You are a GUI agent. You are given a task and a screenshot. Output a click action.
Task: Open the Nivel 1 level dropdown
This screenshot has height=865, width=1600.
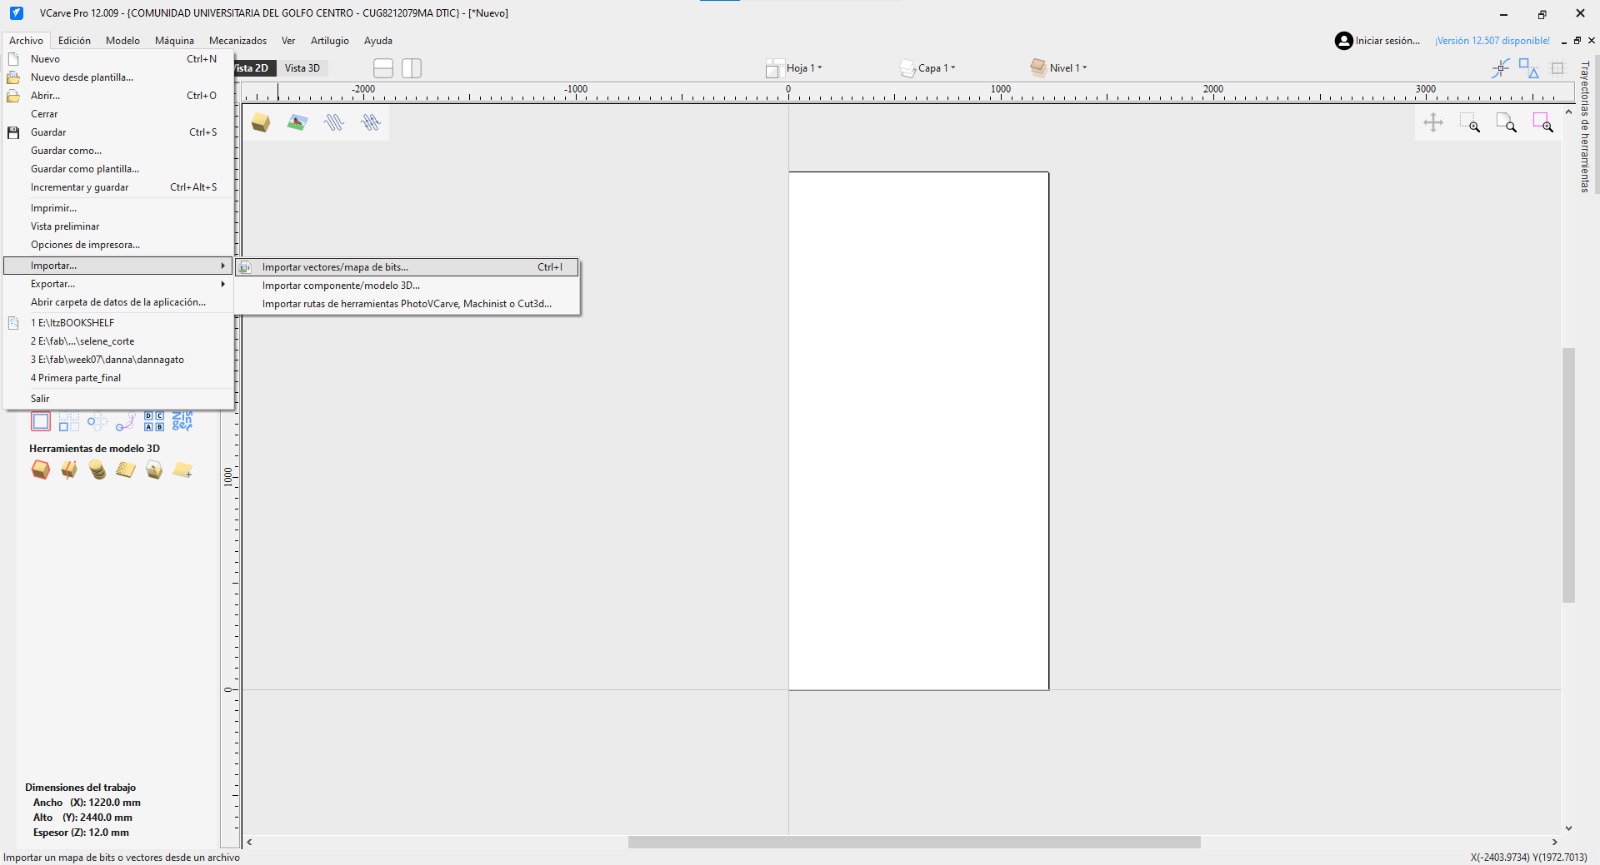click(1059, 68)
